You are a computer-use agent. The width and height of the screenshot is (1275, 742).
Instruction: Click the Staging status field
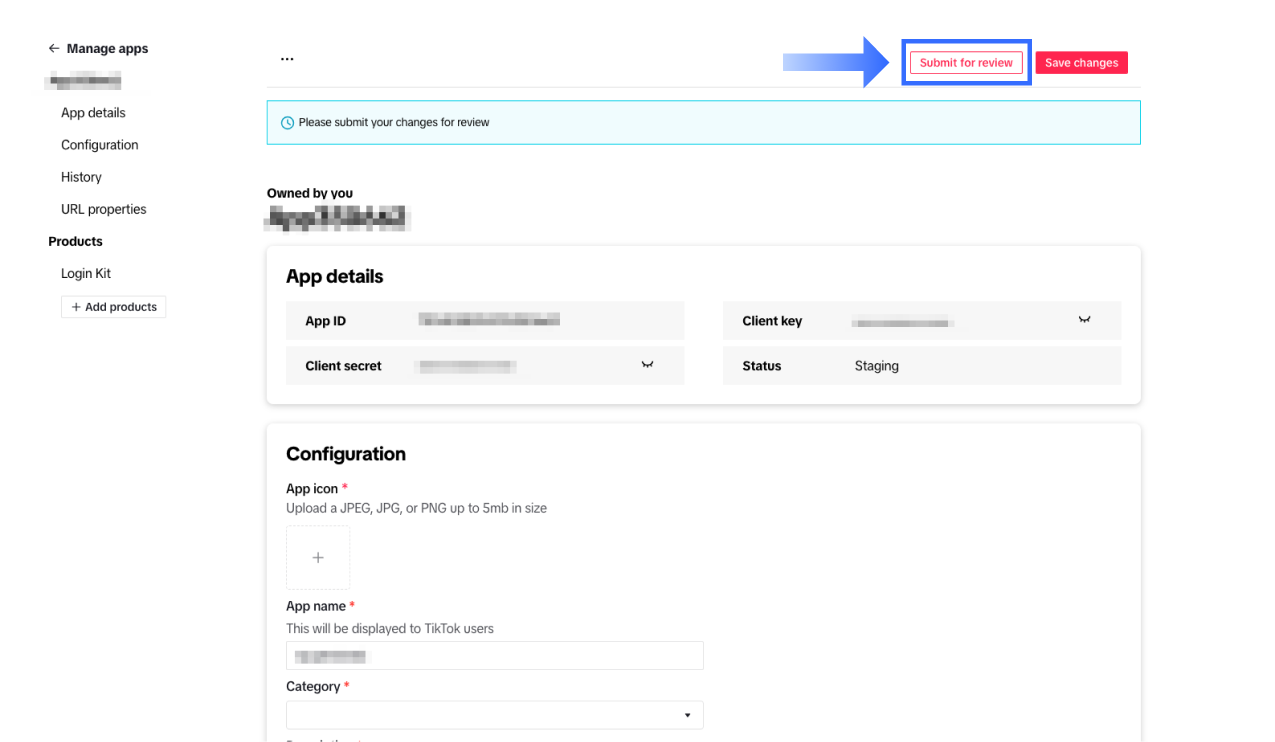877,366
